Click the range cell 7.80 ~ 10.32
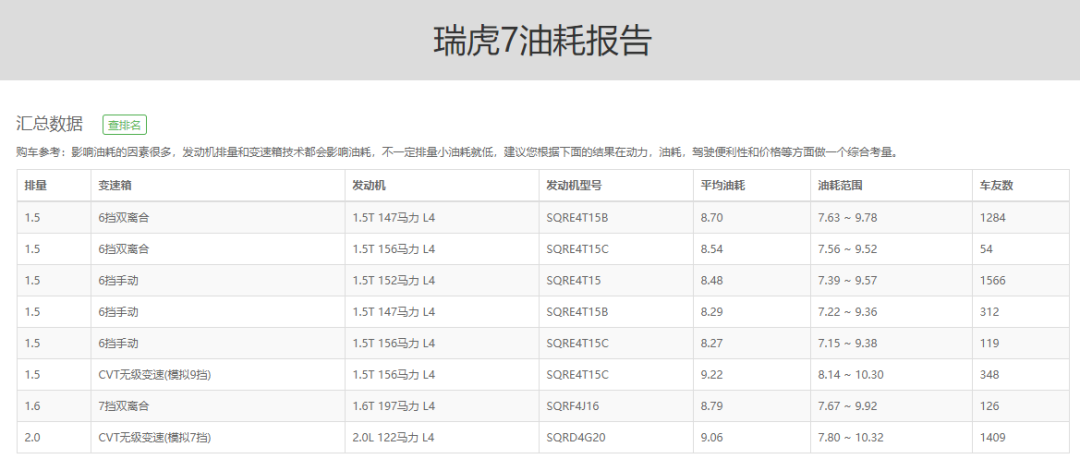The height and width of the screenshot is (459, 1080). coord(851,437)
